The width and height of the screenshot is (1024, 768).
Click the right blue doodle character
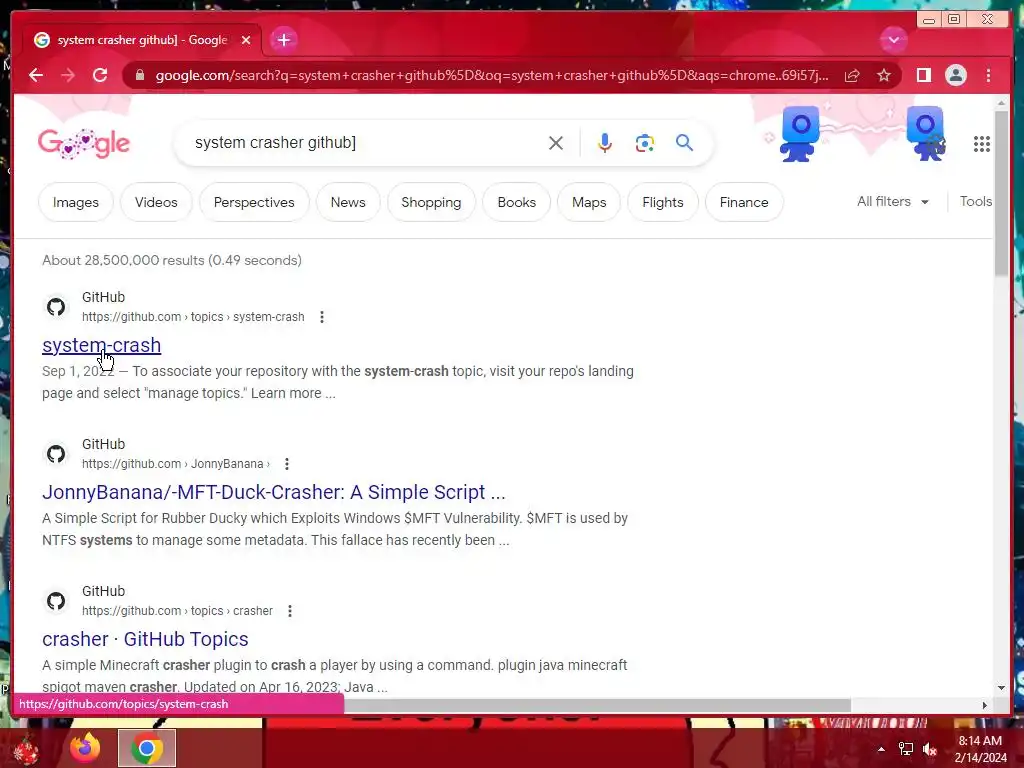925,134
